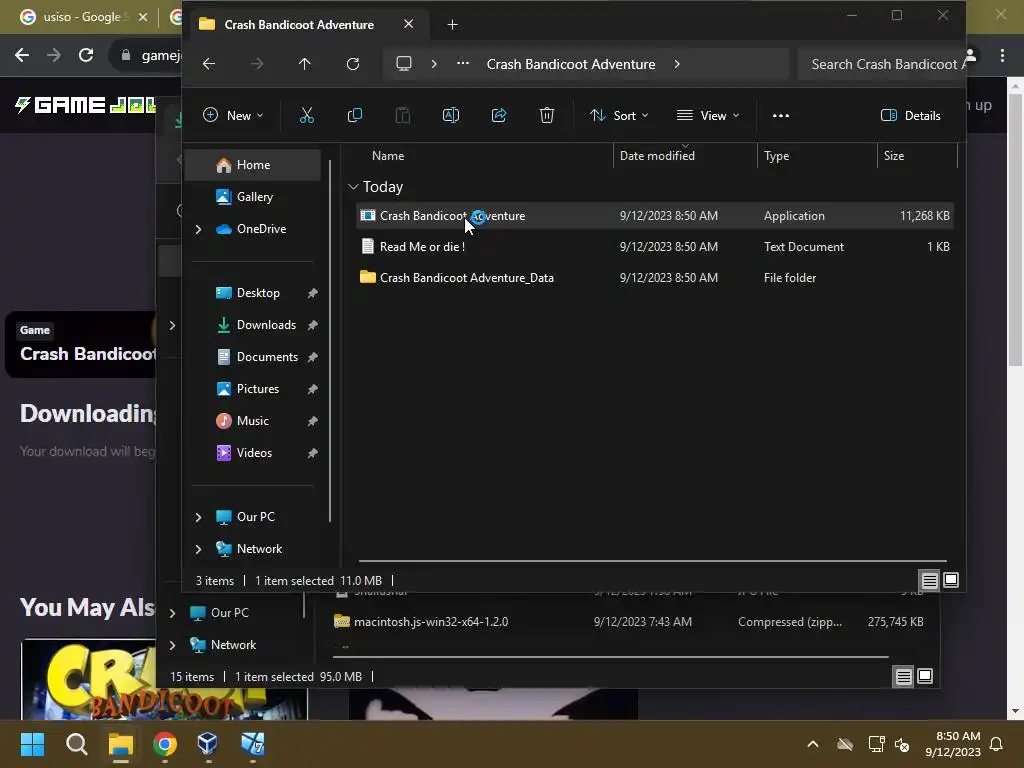Sort by Type column header
Screen dimensions: 1024x768
point(776,155)
